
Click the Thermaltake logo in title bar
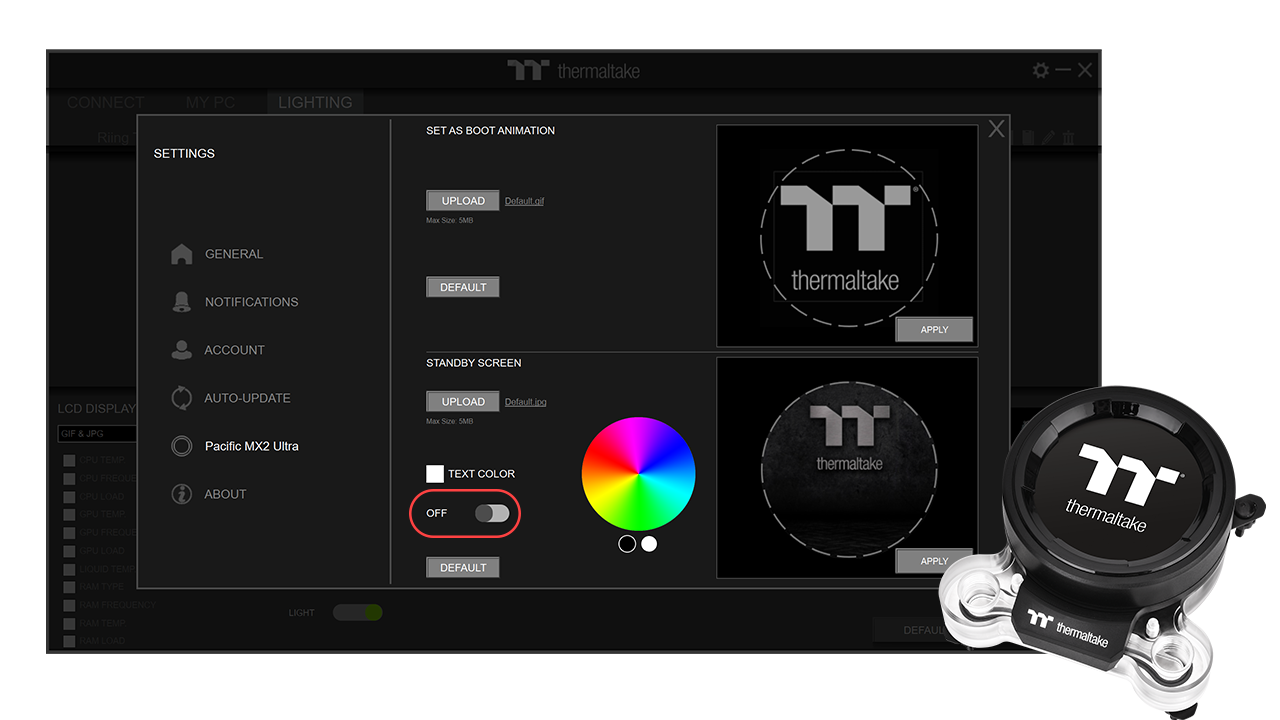[x=573, y=70]
